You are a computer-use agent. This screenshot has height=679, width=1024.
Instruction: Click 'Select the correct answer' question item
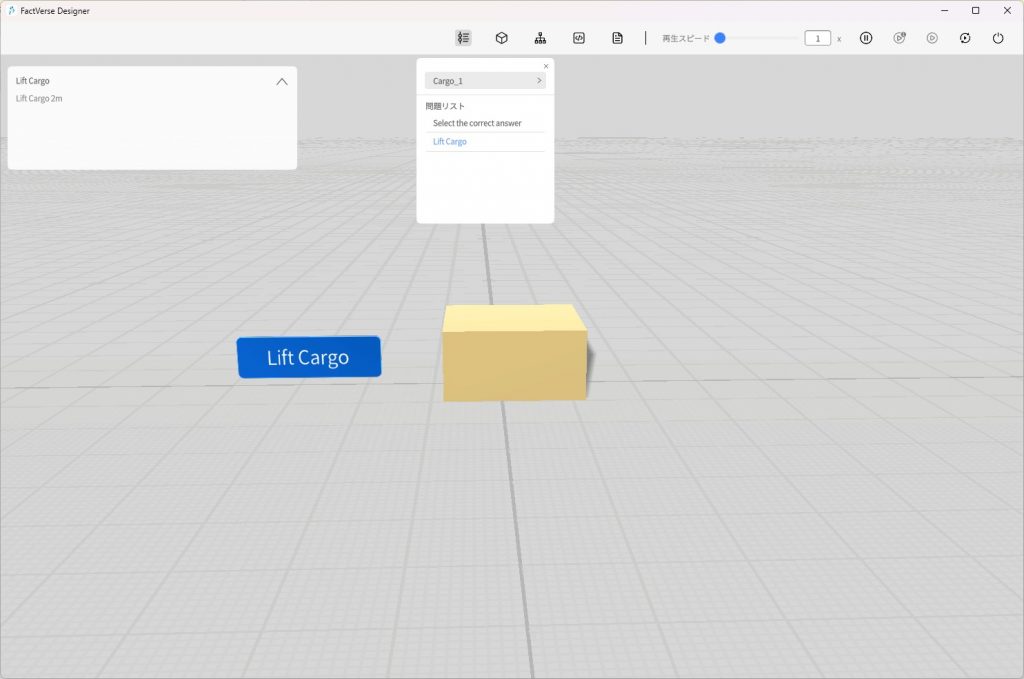(x=477, y=123)
